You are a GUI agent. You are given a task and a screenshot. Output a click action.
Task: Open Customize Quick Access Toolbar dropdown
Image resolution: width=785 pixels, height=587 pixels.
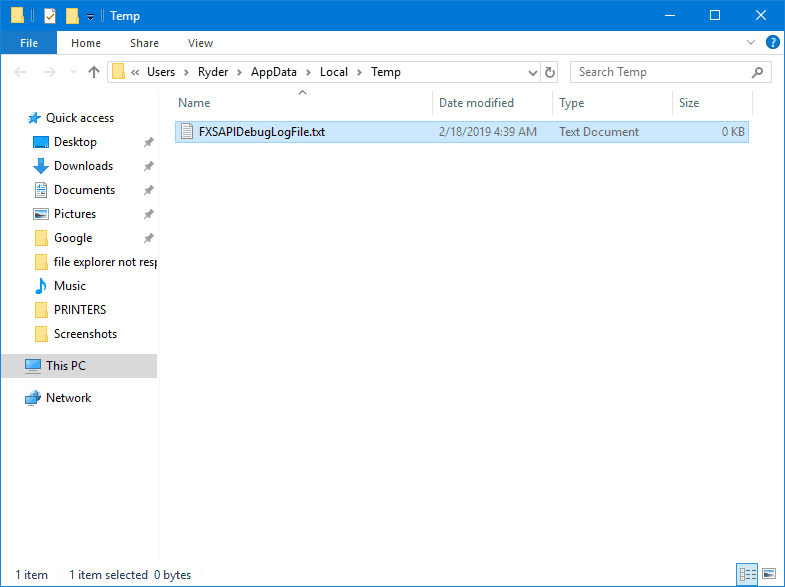[x=90, y=17]
